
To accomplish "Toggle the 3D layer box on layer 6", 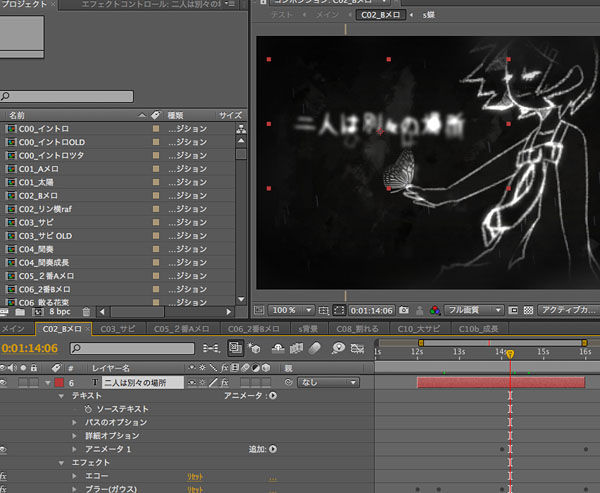I will (266, 382).
